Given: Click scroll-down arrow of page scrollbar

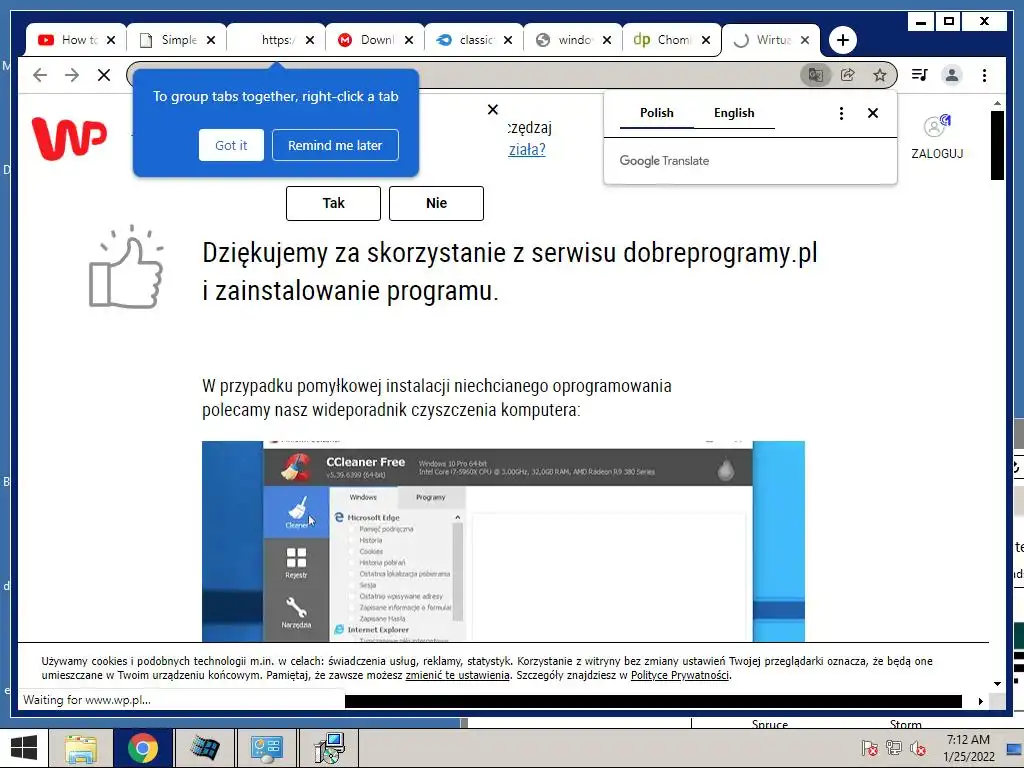Looking at the screenshot, I should (997, 684).
